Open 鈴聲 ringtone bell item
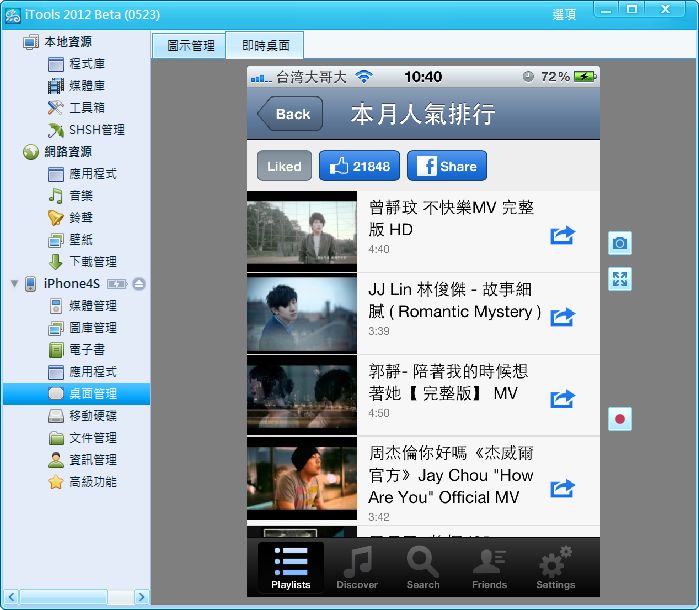Viewport: 699px width, 610px height. (70, 218)
